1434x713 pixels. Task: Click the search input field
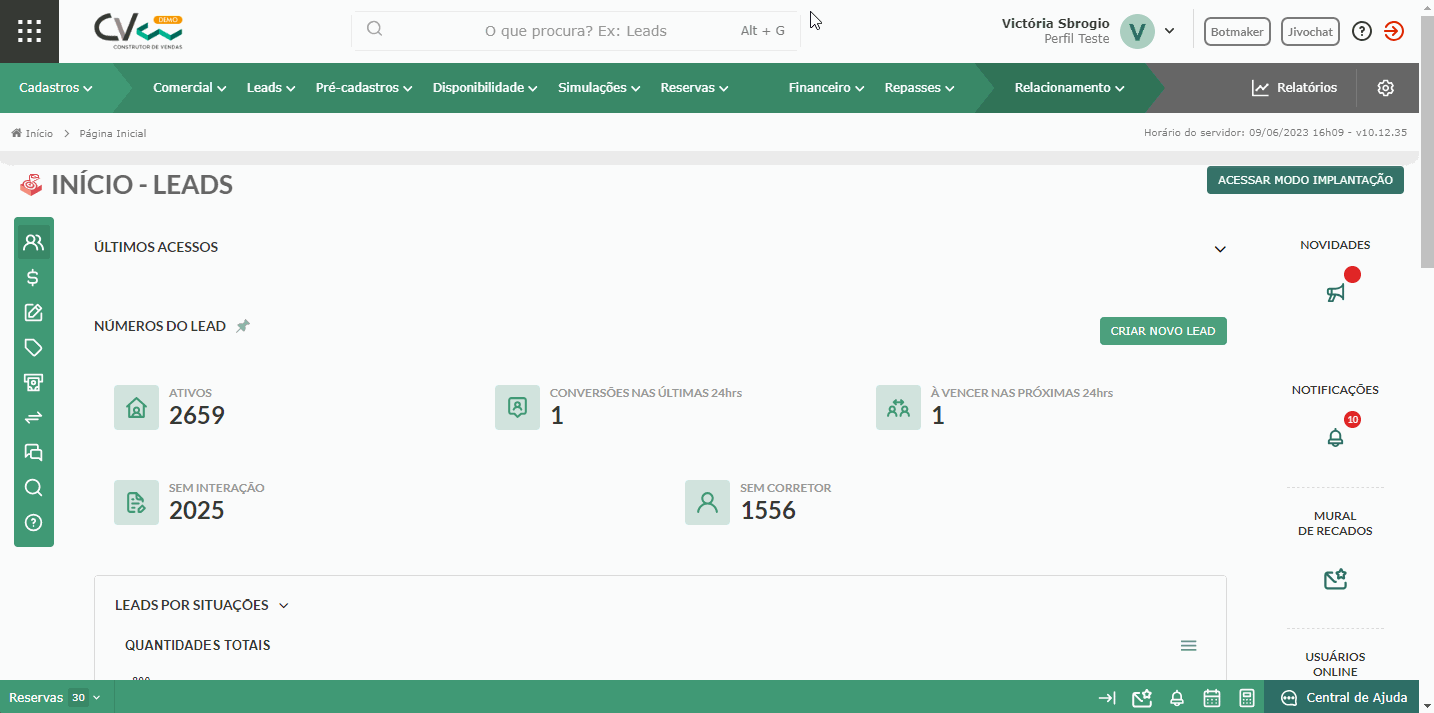[576, 30]
